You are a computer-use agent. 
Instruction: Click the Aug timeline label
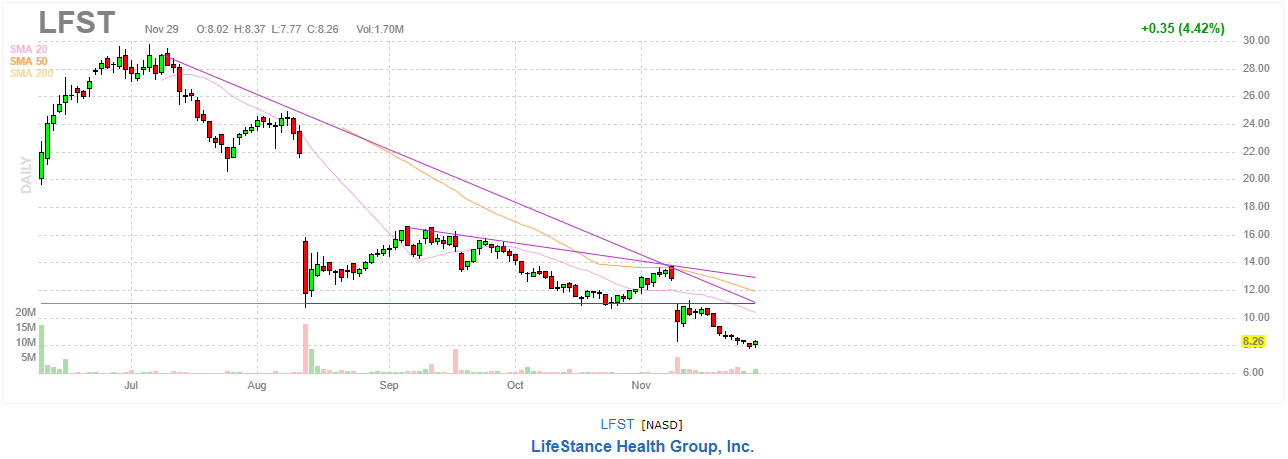pos(257,384)
